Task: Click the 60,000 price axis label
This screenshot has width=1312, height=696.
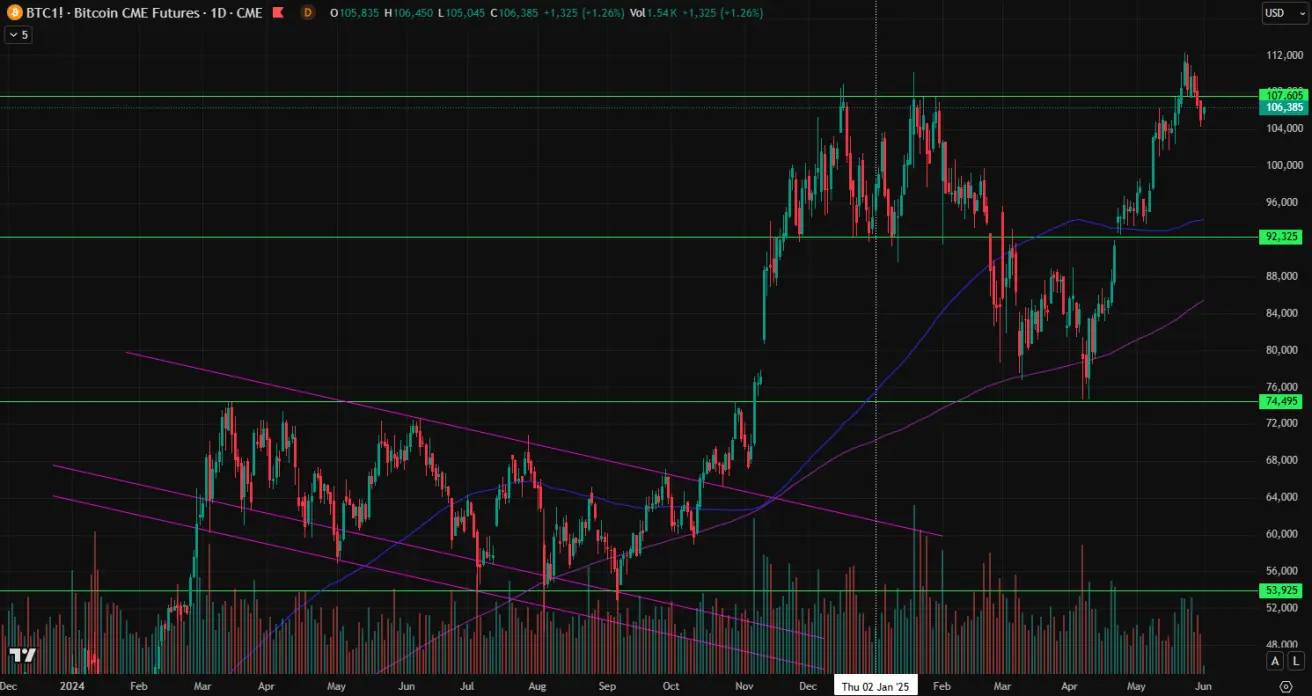Action: click(x=1283, y=534)
